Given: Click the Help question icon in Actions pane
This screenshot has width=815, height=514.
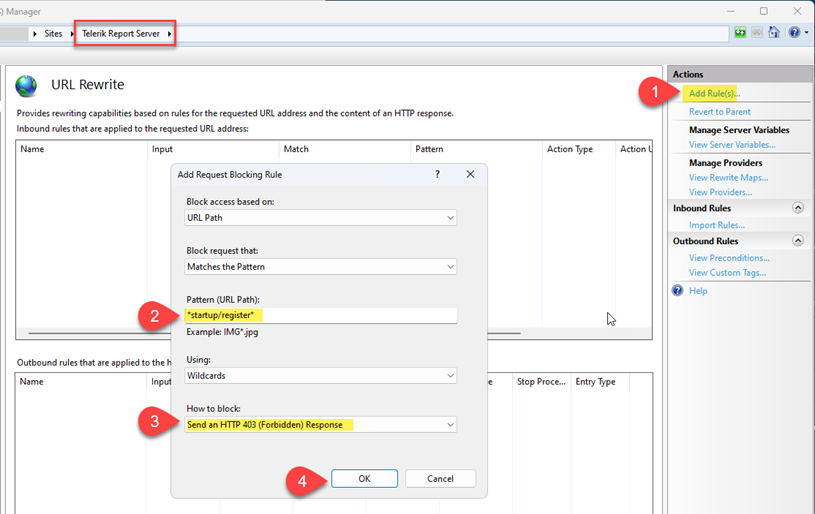Looking at the screenshot, I should 678,291.
